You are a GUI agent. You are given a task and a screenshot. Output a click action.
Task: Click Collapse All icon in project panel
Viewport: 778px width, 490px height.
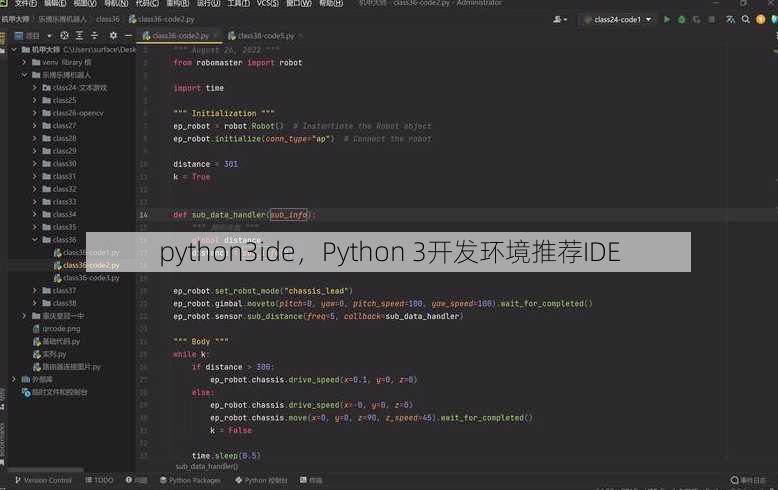click(94, 36)
